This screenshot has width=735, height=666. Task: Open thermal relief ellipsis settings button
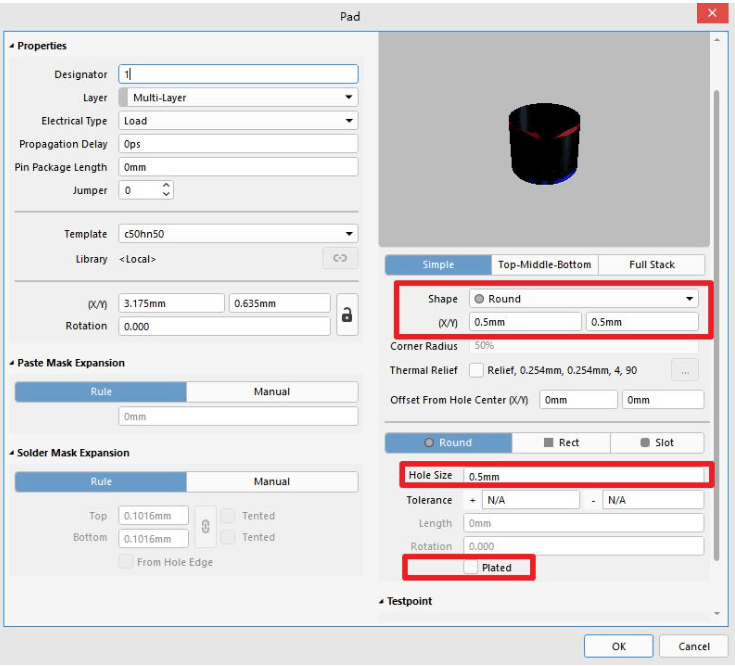tap(685, 370)
